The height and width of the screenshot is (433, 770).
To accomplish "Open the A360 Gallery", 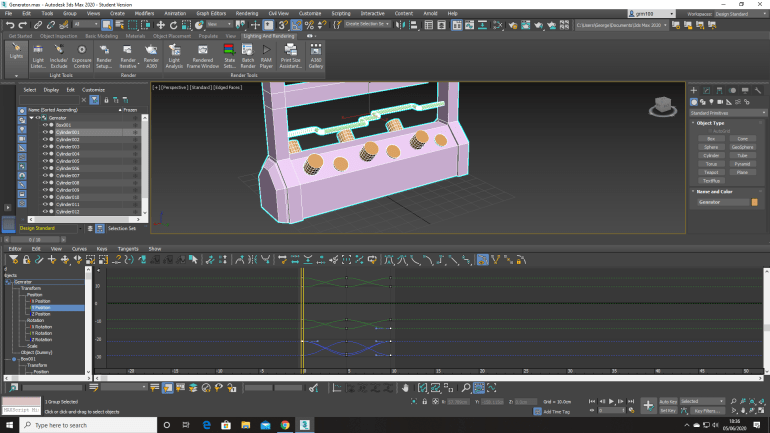I will coord(316,56).
